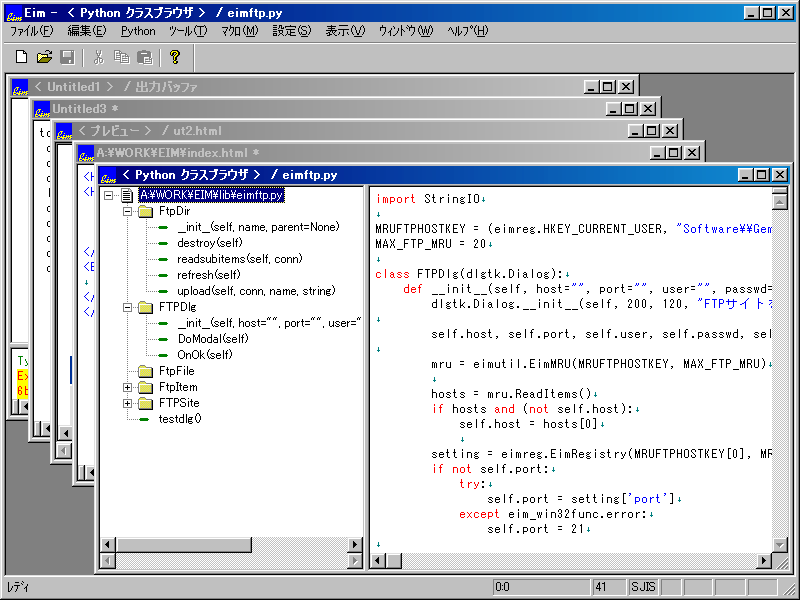This screenshot has width=800, height=600.
Task: Select upload(self, conn, name, string) method
Action: coord(256,291)
